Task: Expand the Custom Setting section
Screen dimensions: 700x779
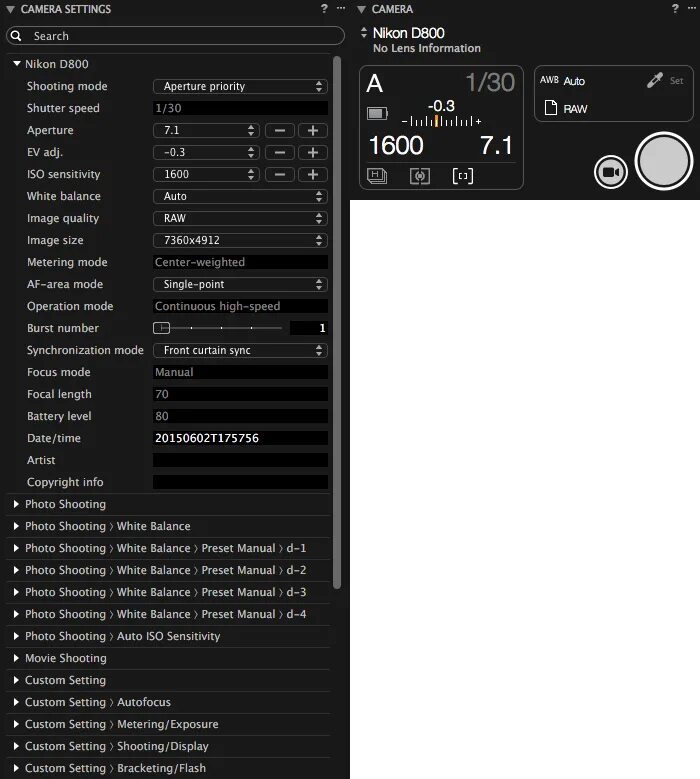Action: (x=16, y=680)
